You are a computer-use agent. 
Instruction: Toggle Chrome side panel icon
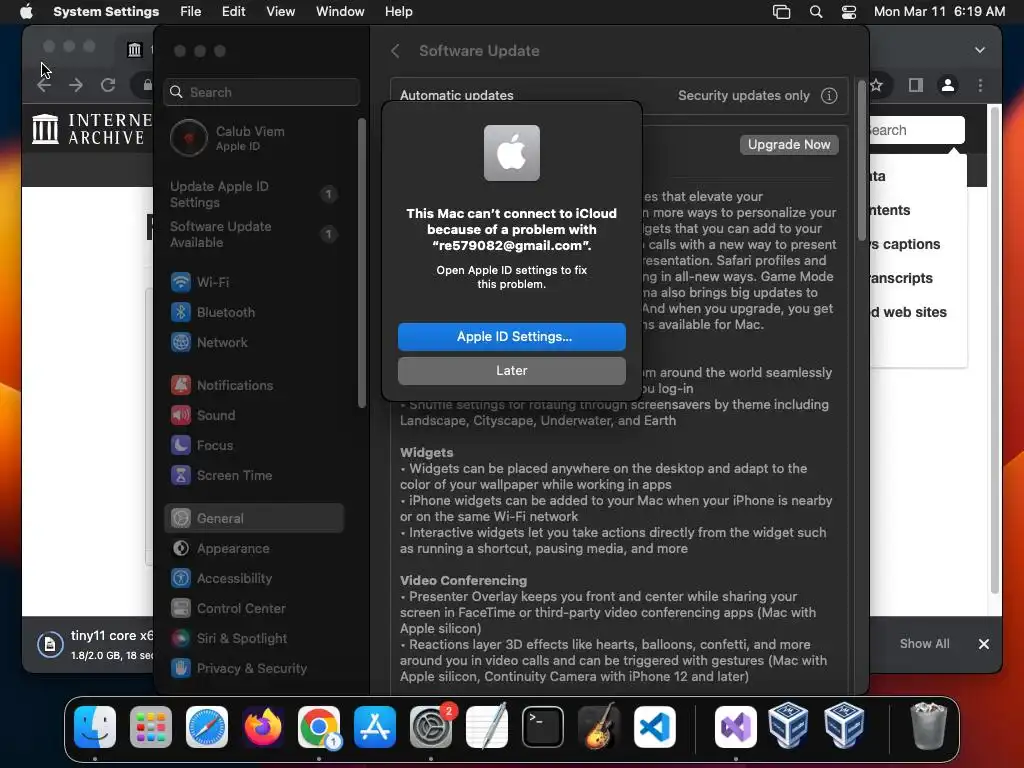click(916, 85)
